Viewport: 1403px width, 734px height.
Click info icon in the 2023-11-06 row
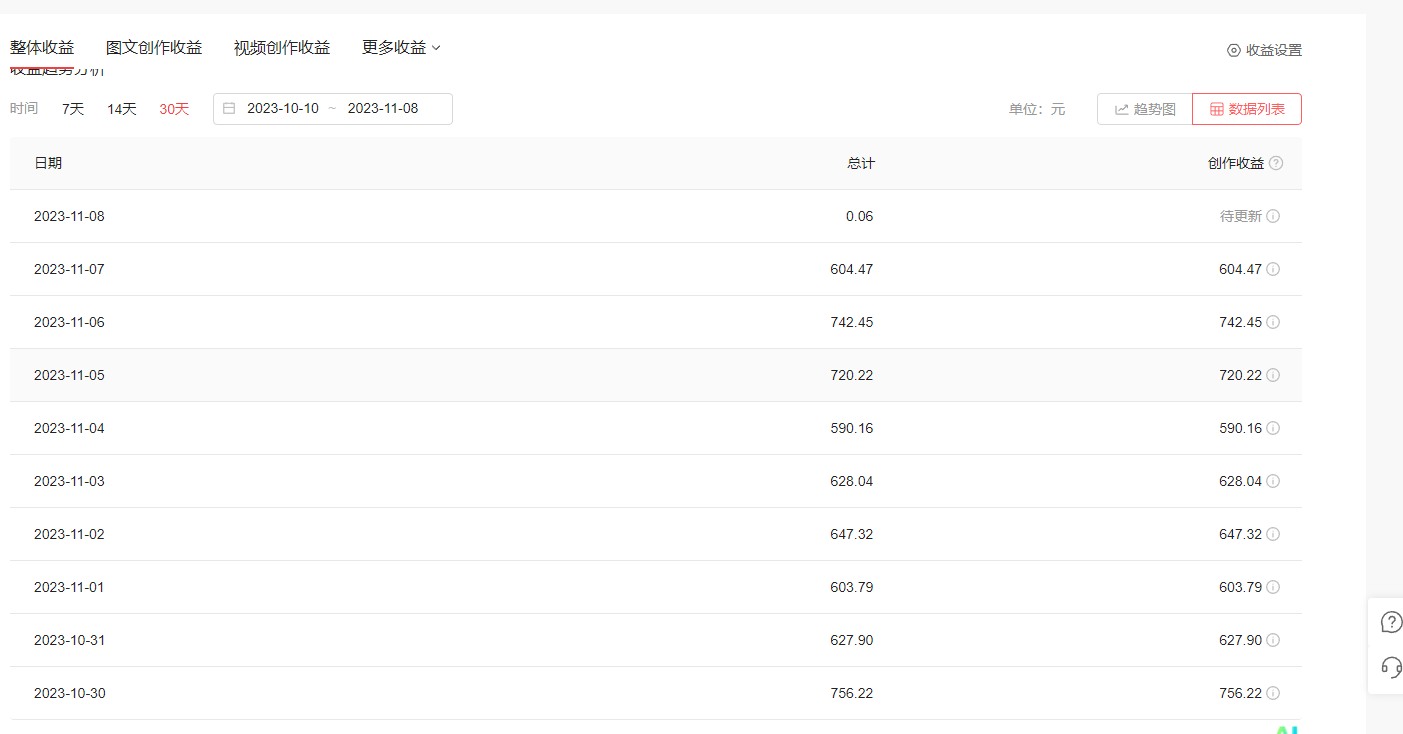point(1273,322)
